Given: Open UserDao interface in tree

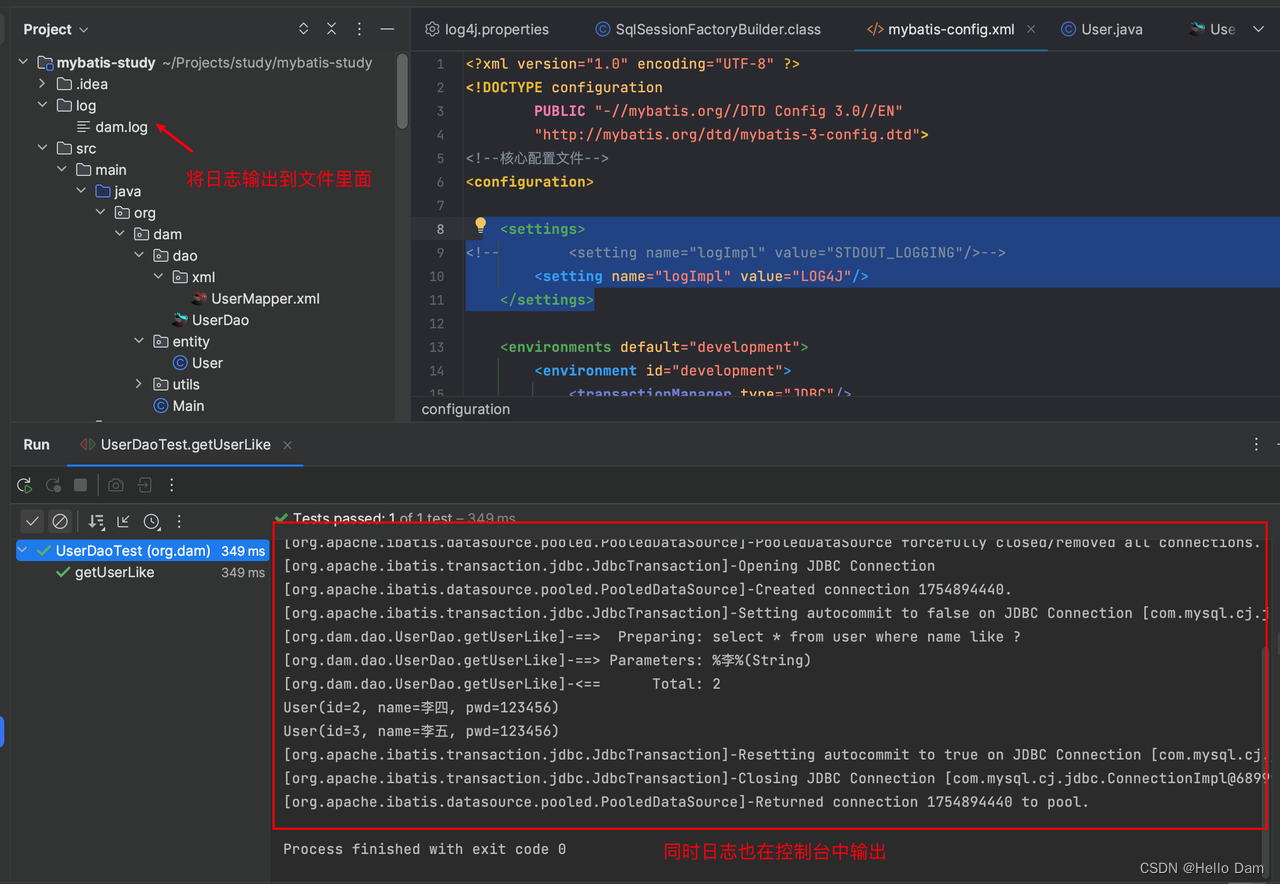Looking at the screenshot, I should tap(210, 320).
